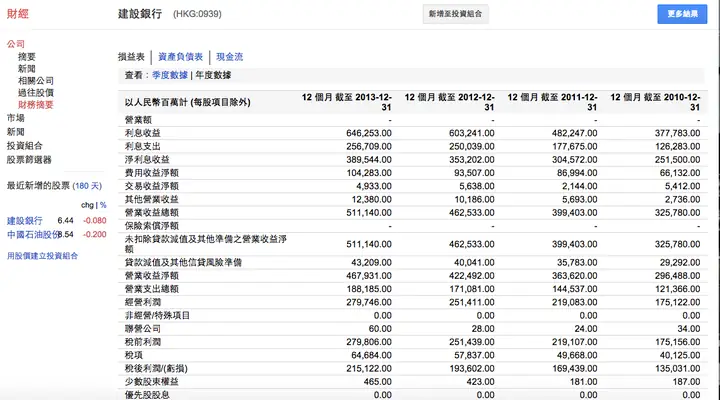Open 過往股價 sidebar link
Screen dimensions: 720x400
coord(36,93)
